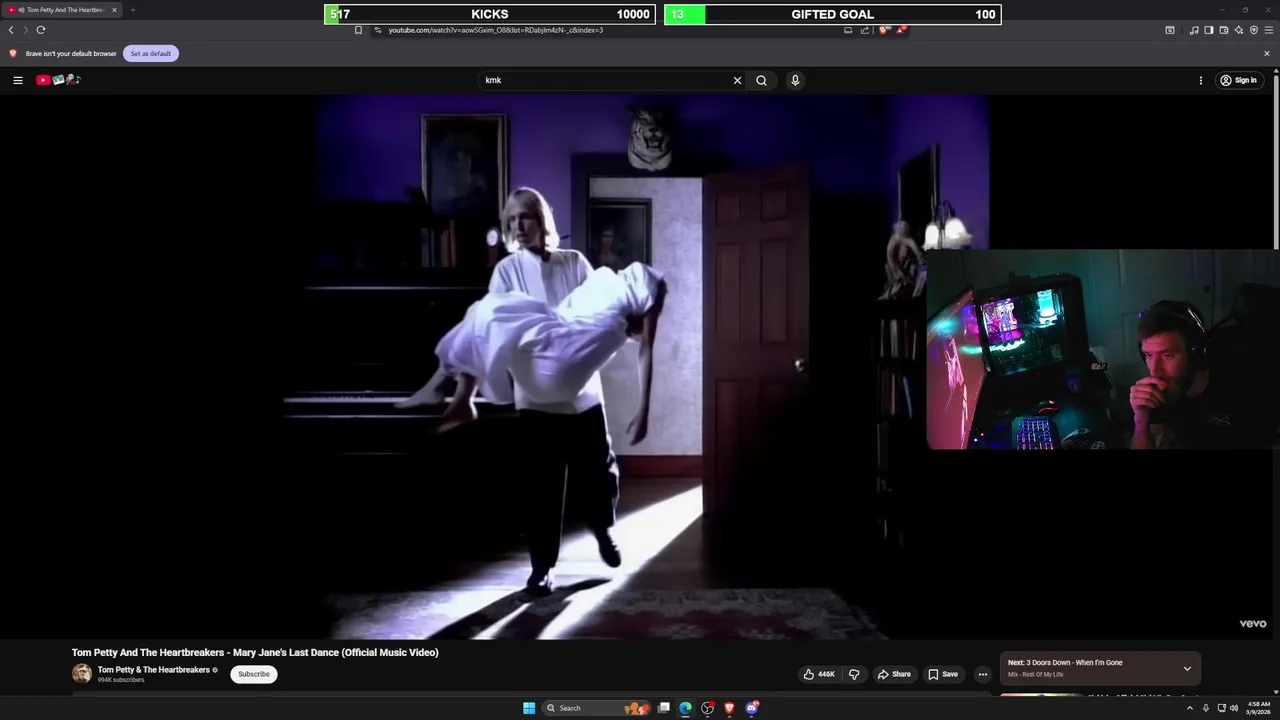The image size is (1280, 720).
Task: Open the YouTube hamburger guide menu
Action: tap(17, 80)
